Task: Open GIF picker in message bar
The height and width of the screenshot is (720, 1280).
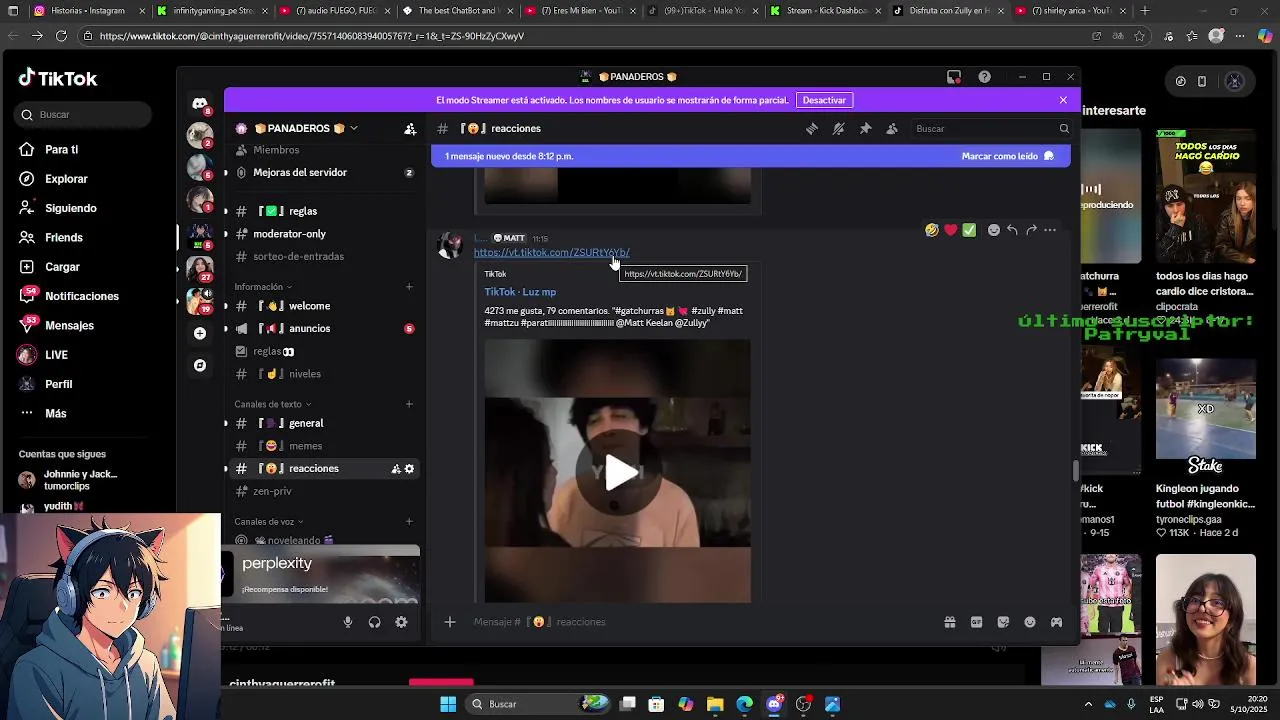Action: point(976,622)
